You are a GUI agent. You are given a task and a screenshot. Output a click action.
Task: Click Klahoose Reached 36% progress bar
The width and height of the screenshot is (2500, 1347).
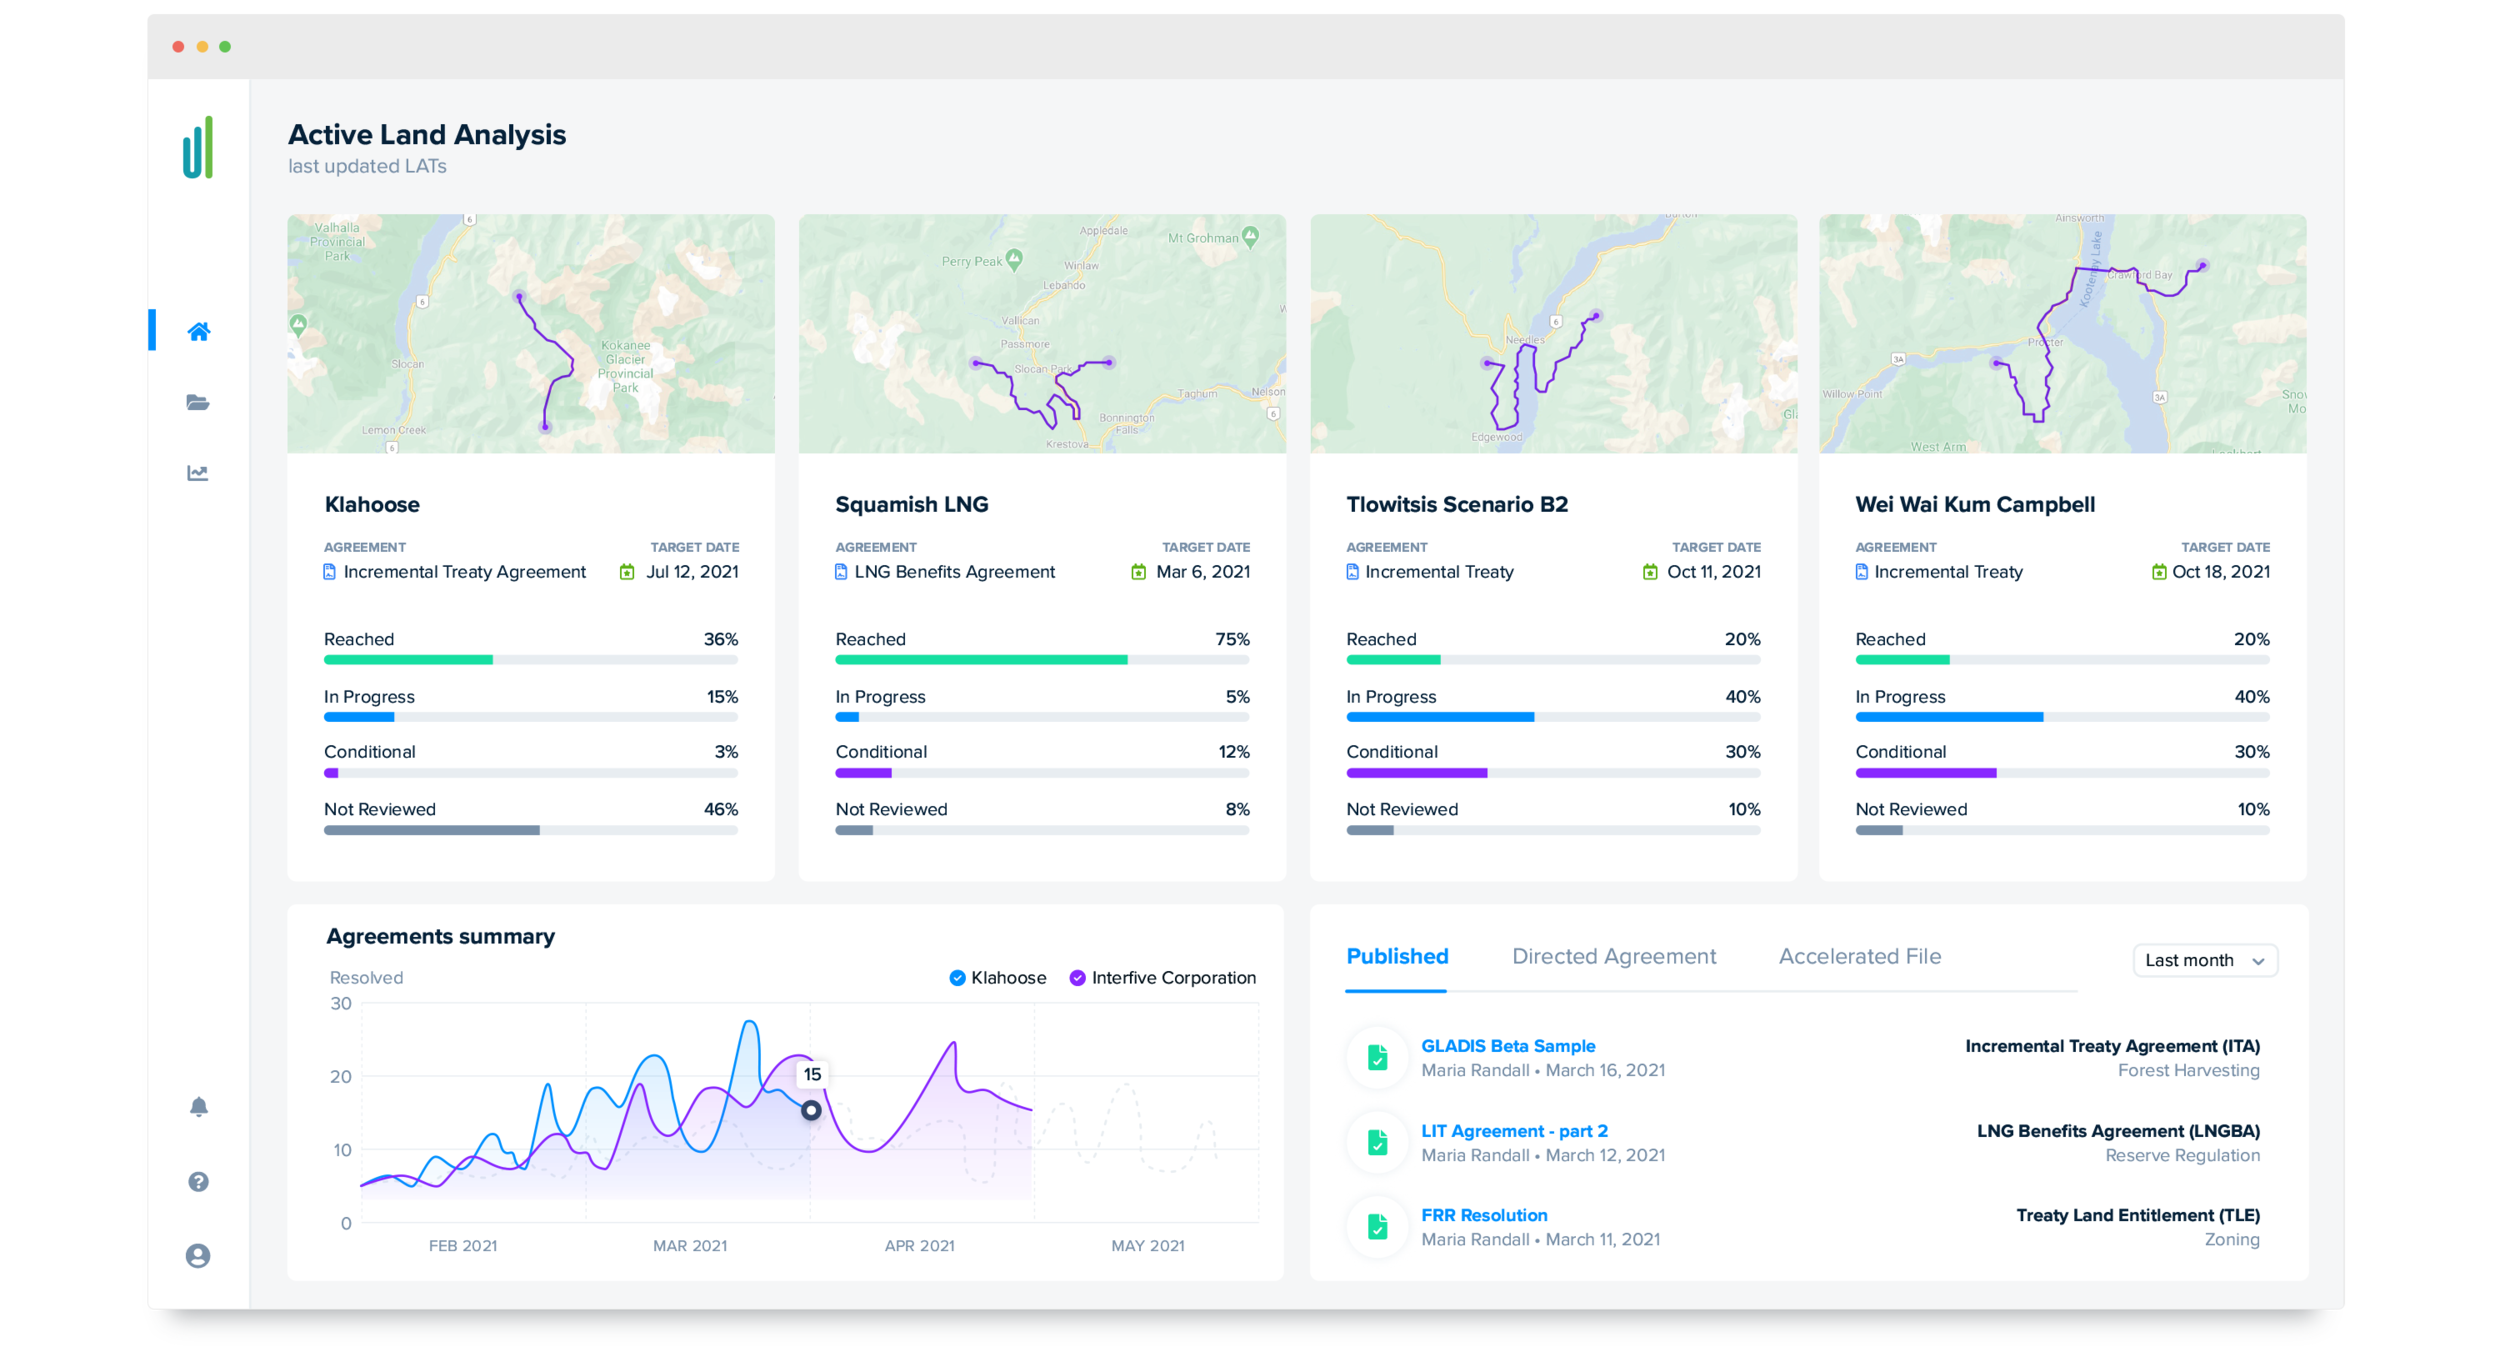[531, 660]
